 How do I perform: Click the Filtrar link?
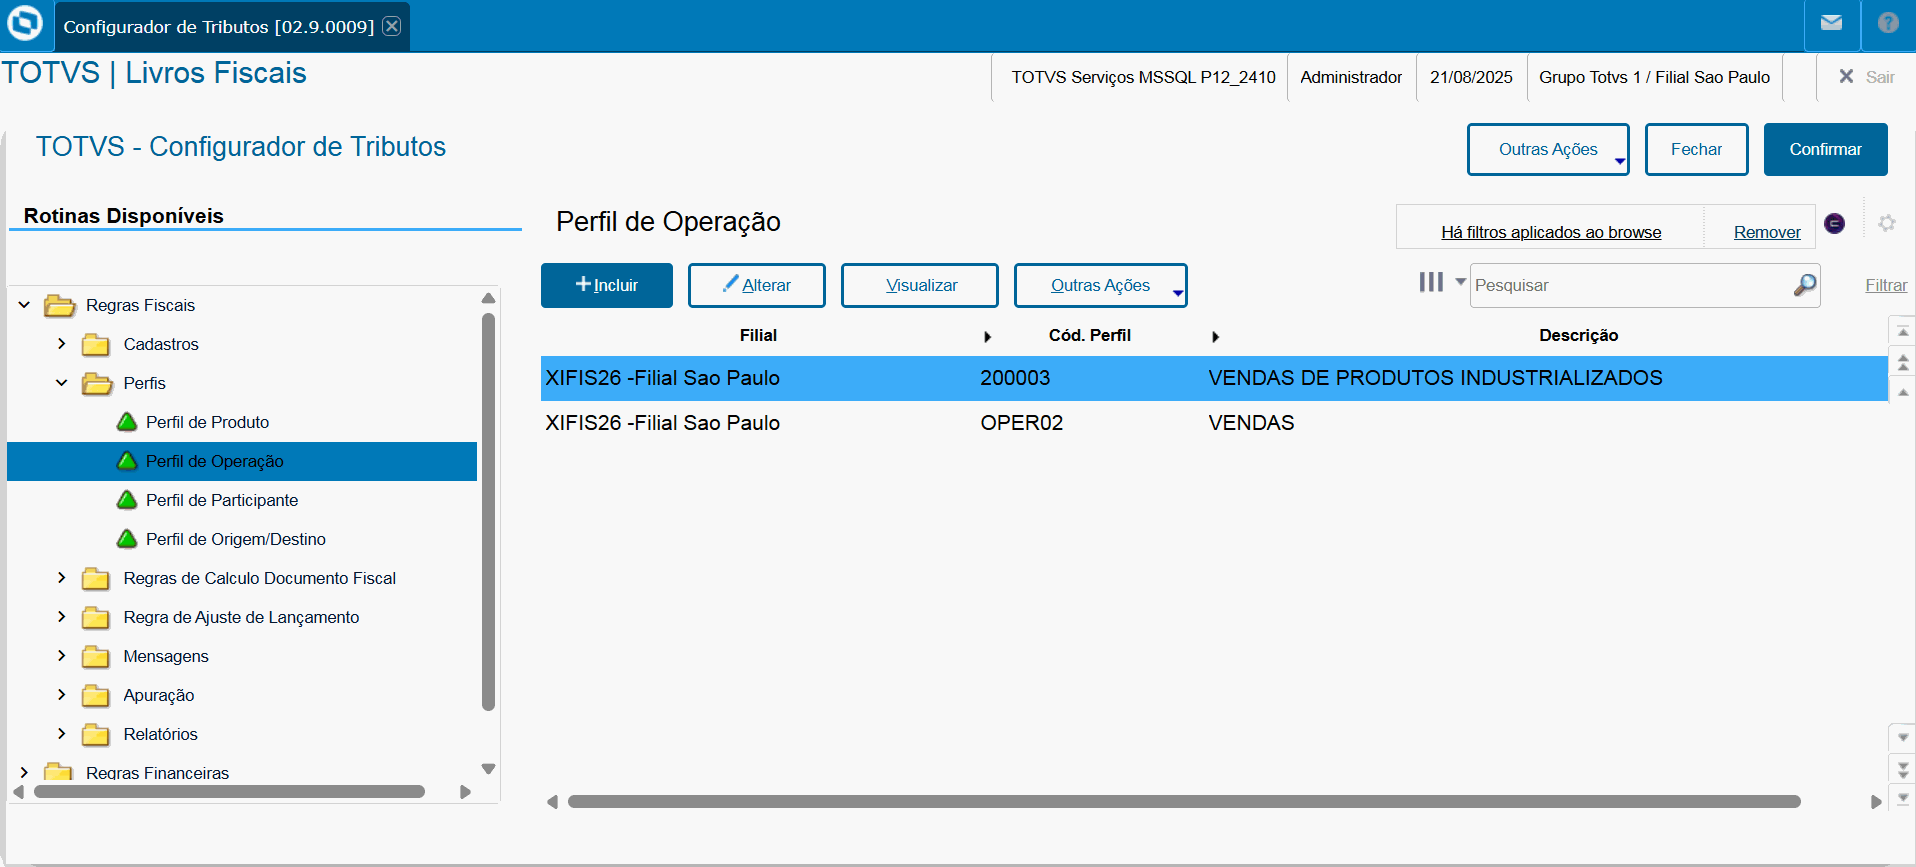(1886, 285)
